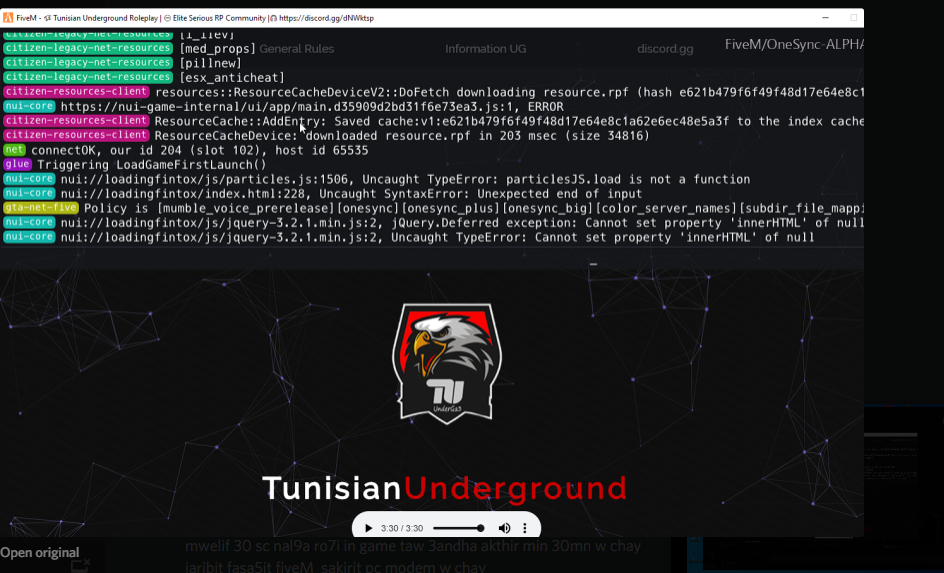Screen dimensions: 944x573
Task: Click 'Uncaught TypeError: Cannot set property' last line
Action: point(437,237)
